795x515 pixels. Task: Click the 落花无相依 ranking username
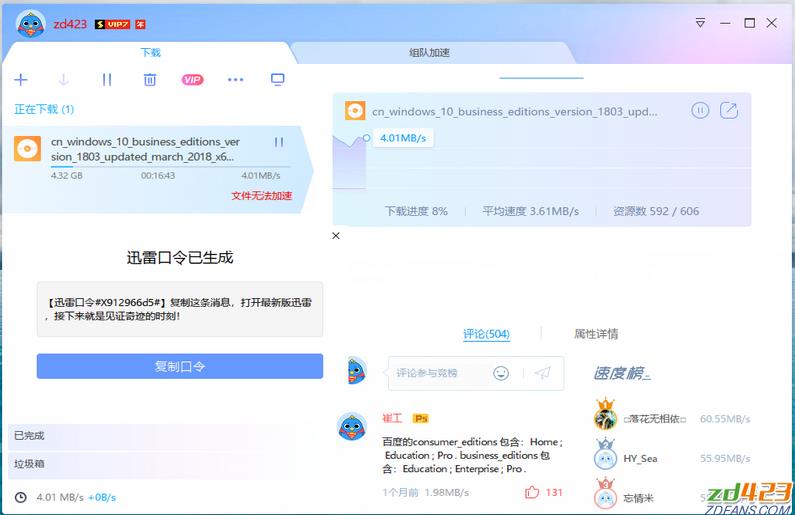(x=655, y=419)
